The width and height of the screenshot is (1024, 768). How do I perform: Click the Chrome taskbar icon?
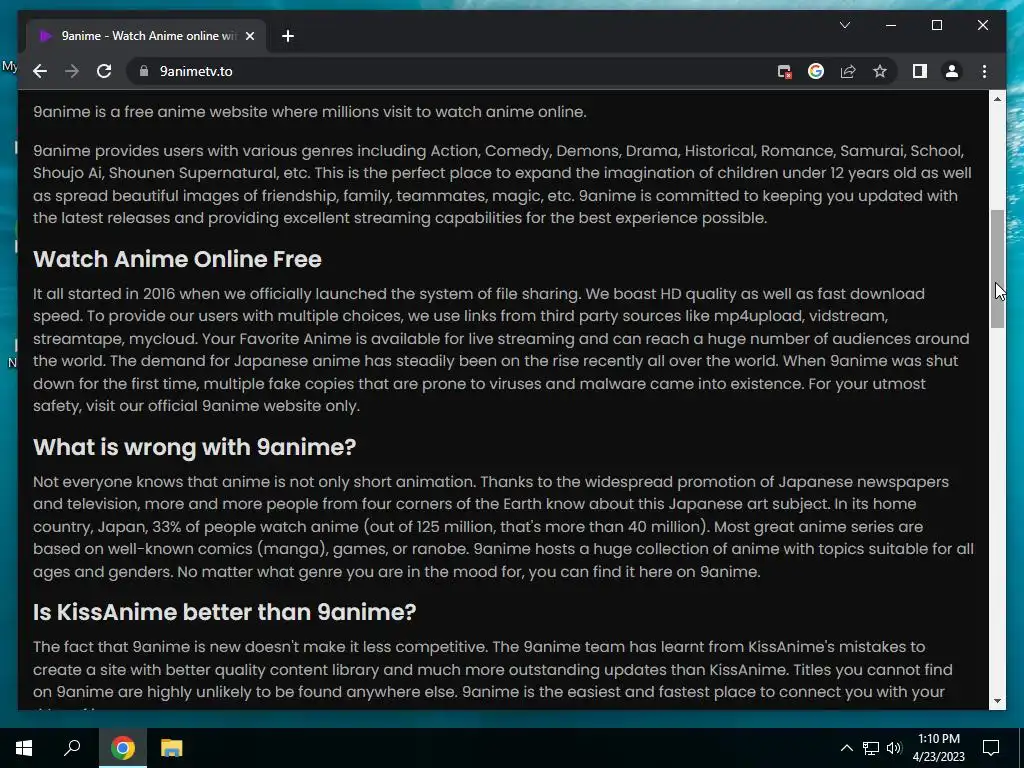[x=122, y=748]
